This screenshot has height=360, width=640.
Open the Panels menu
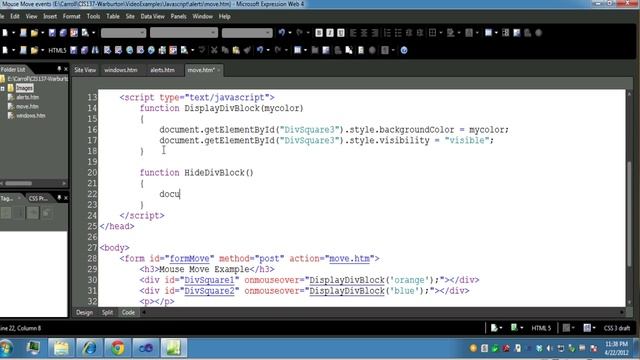pos(178,16)
